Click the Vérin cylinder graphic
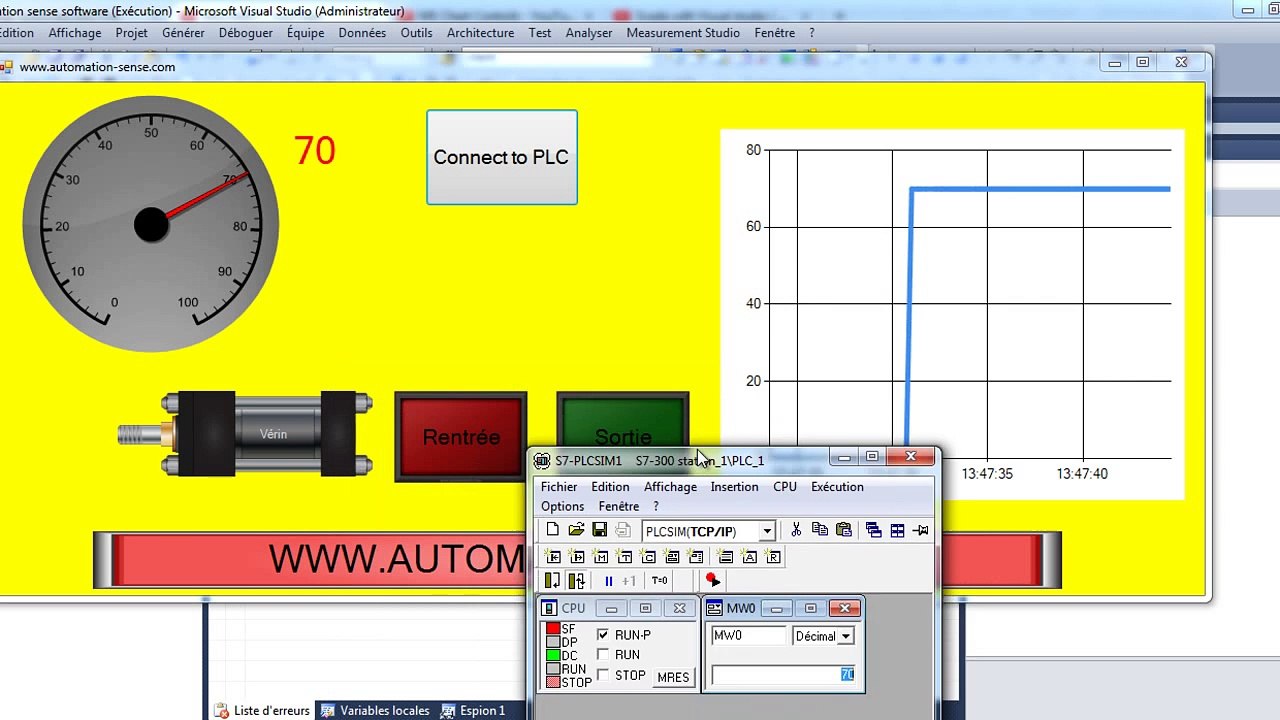The width and height of the screenshot is (1280, 720). 245,434
